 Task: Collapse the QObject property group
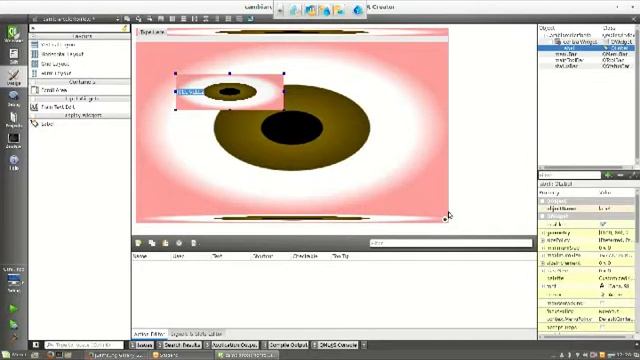point(543,201)
